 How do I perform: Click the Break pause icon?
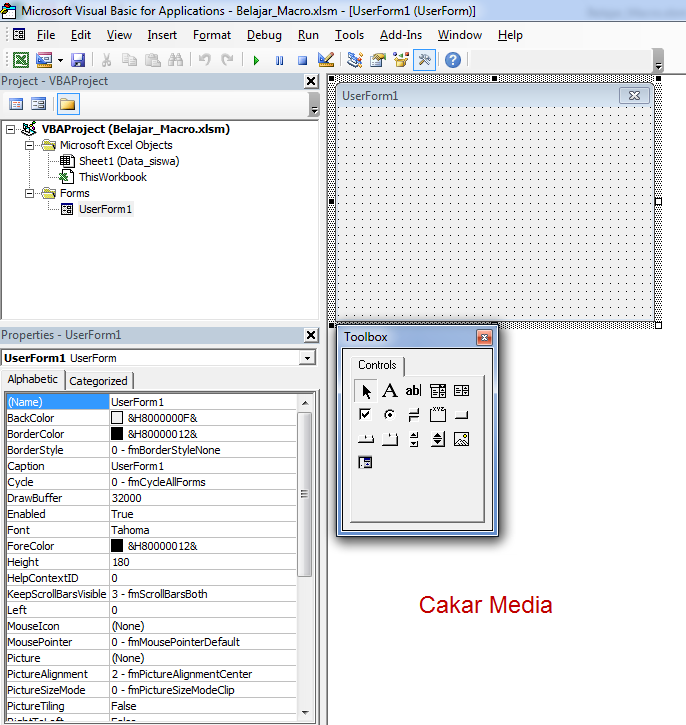click(x=279, y=61)
